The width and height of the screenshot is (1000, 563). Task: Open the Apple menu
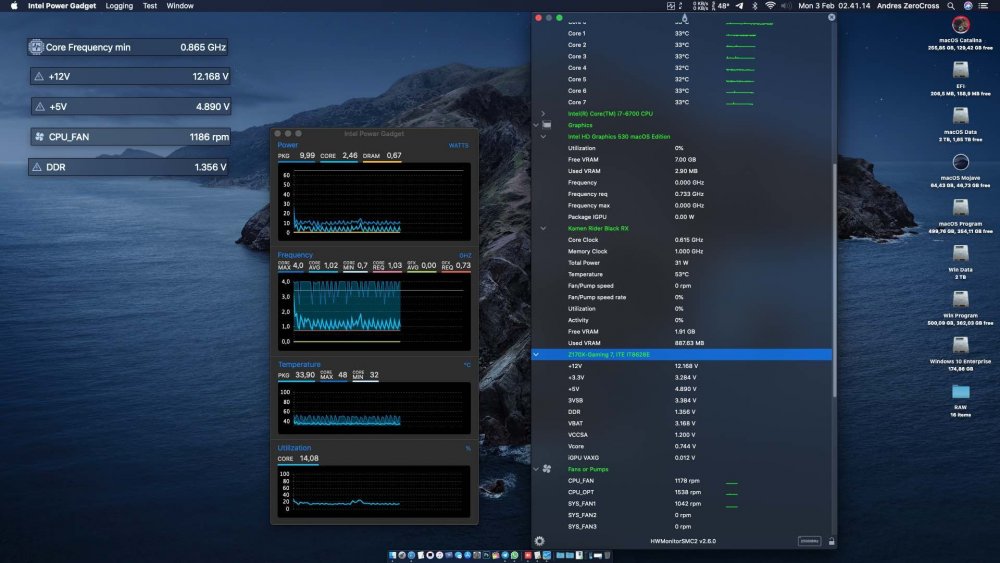click(x=14, y=6)
